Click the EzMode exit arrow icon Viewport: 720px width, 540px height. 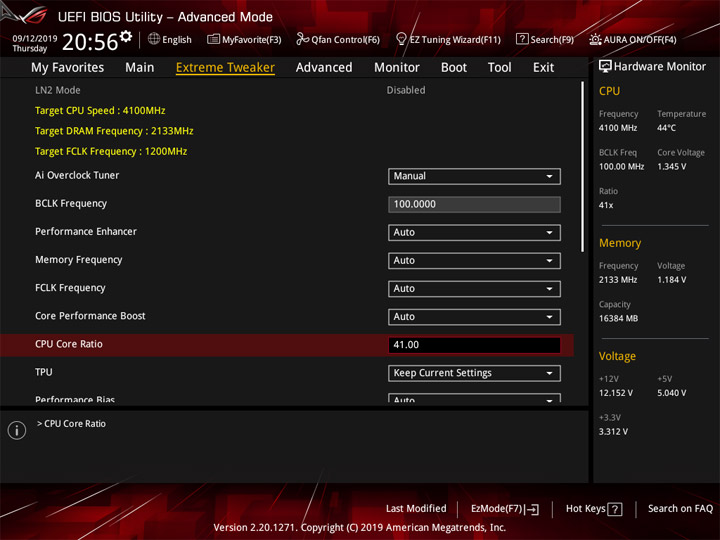pos(532,509)
